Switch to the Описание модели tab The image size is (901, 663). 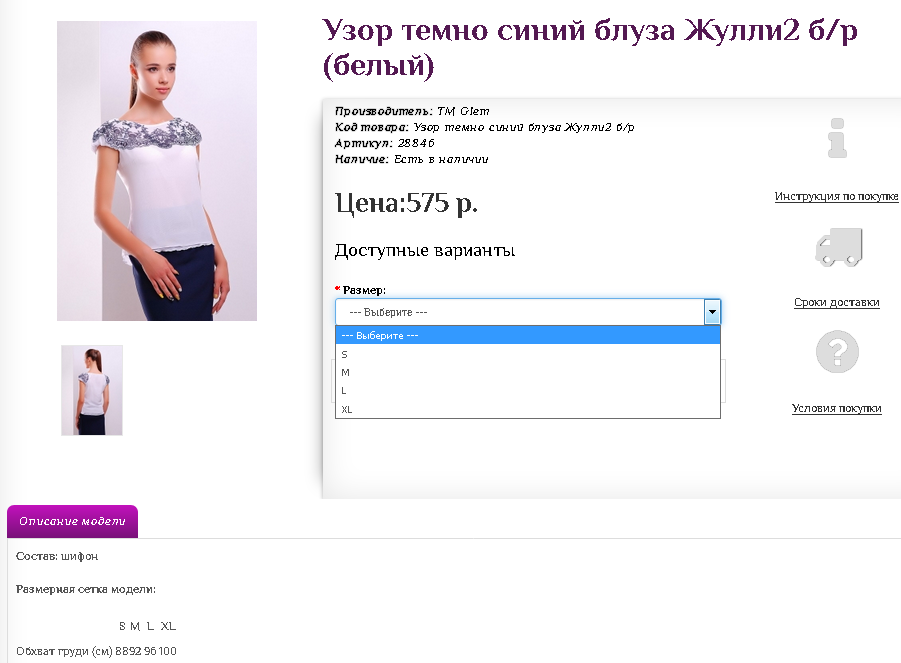(72, 521)
